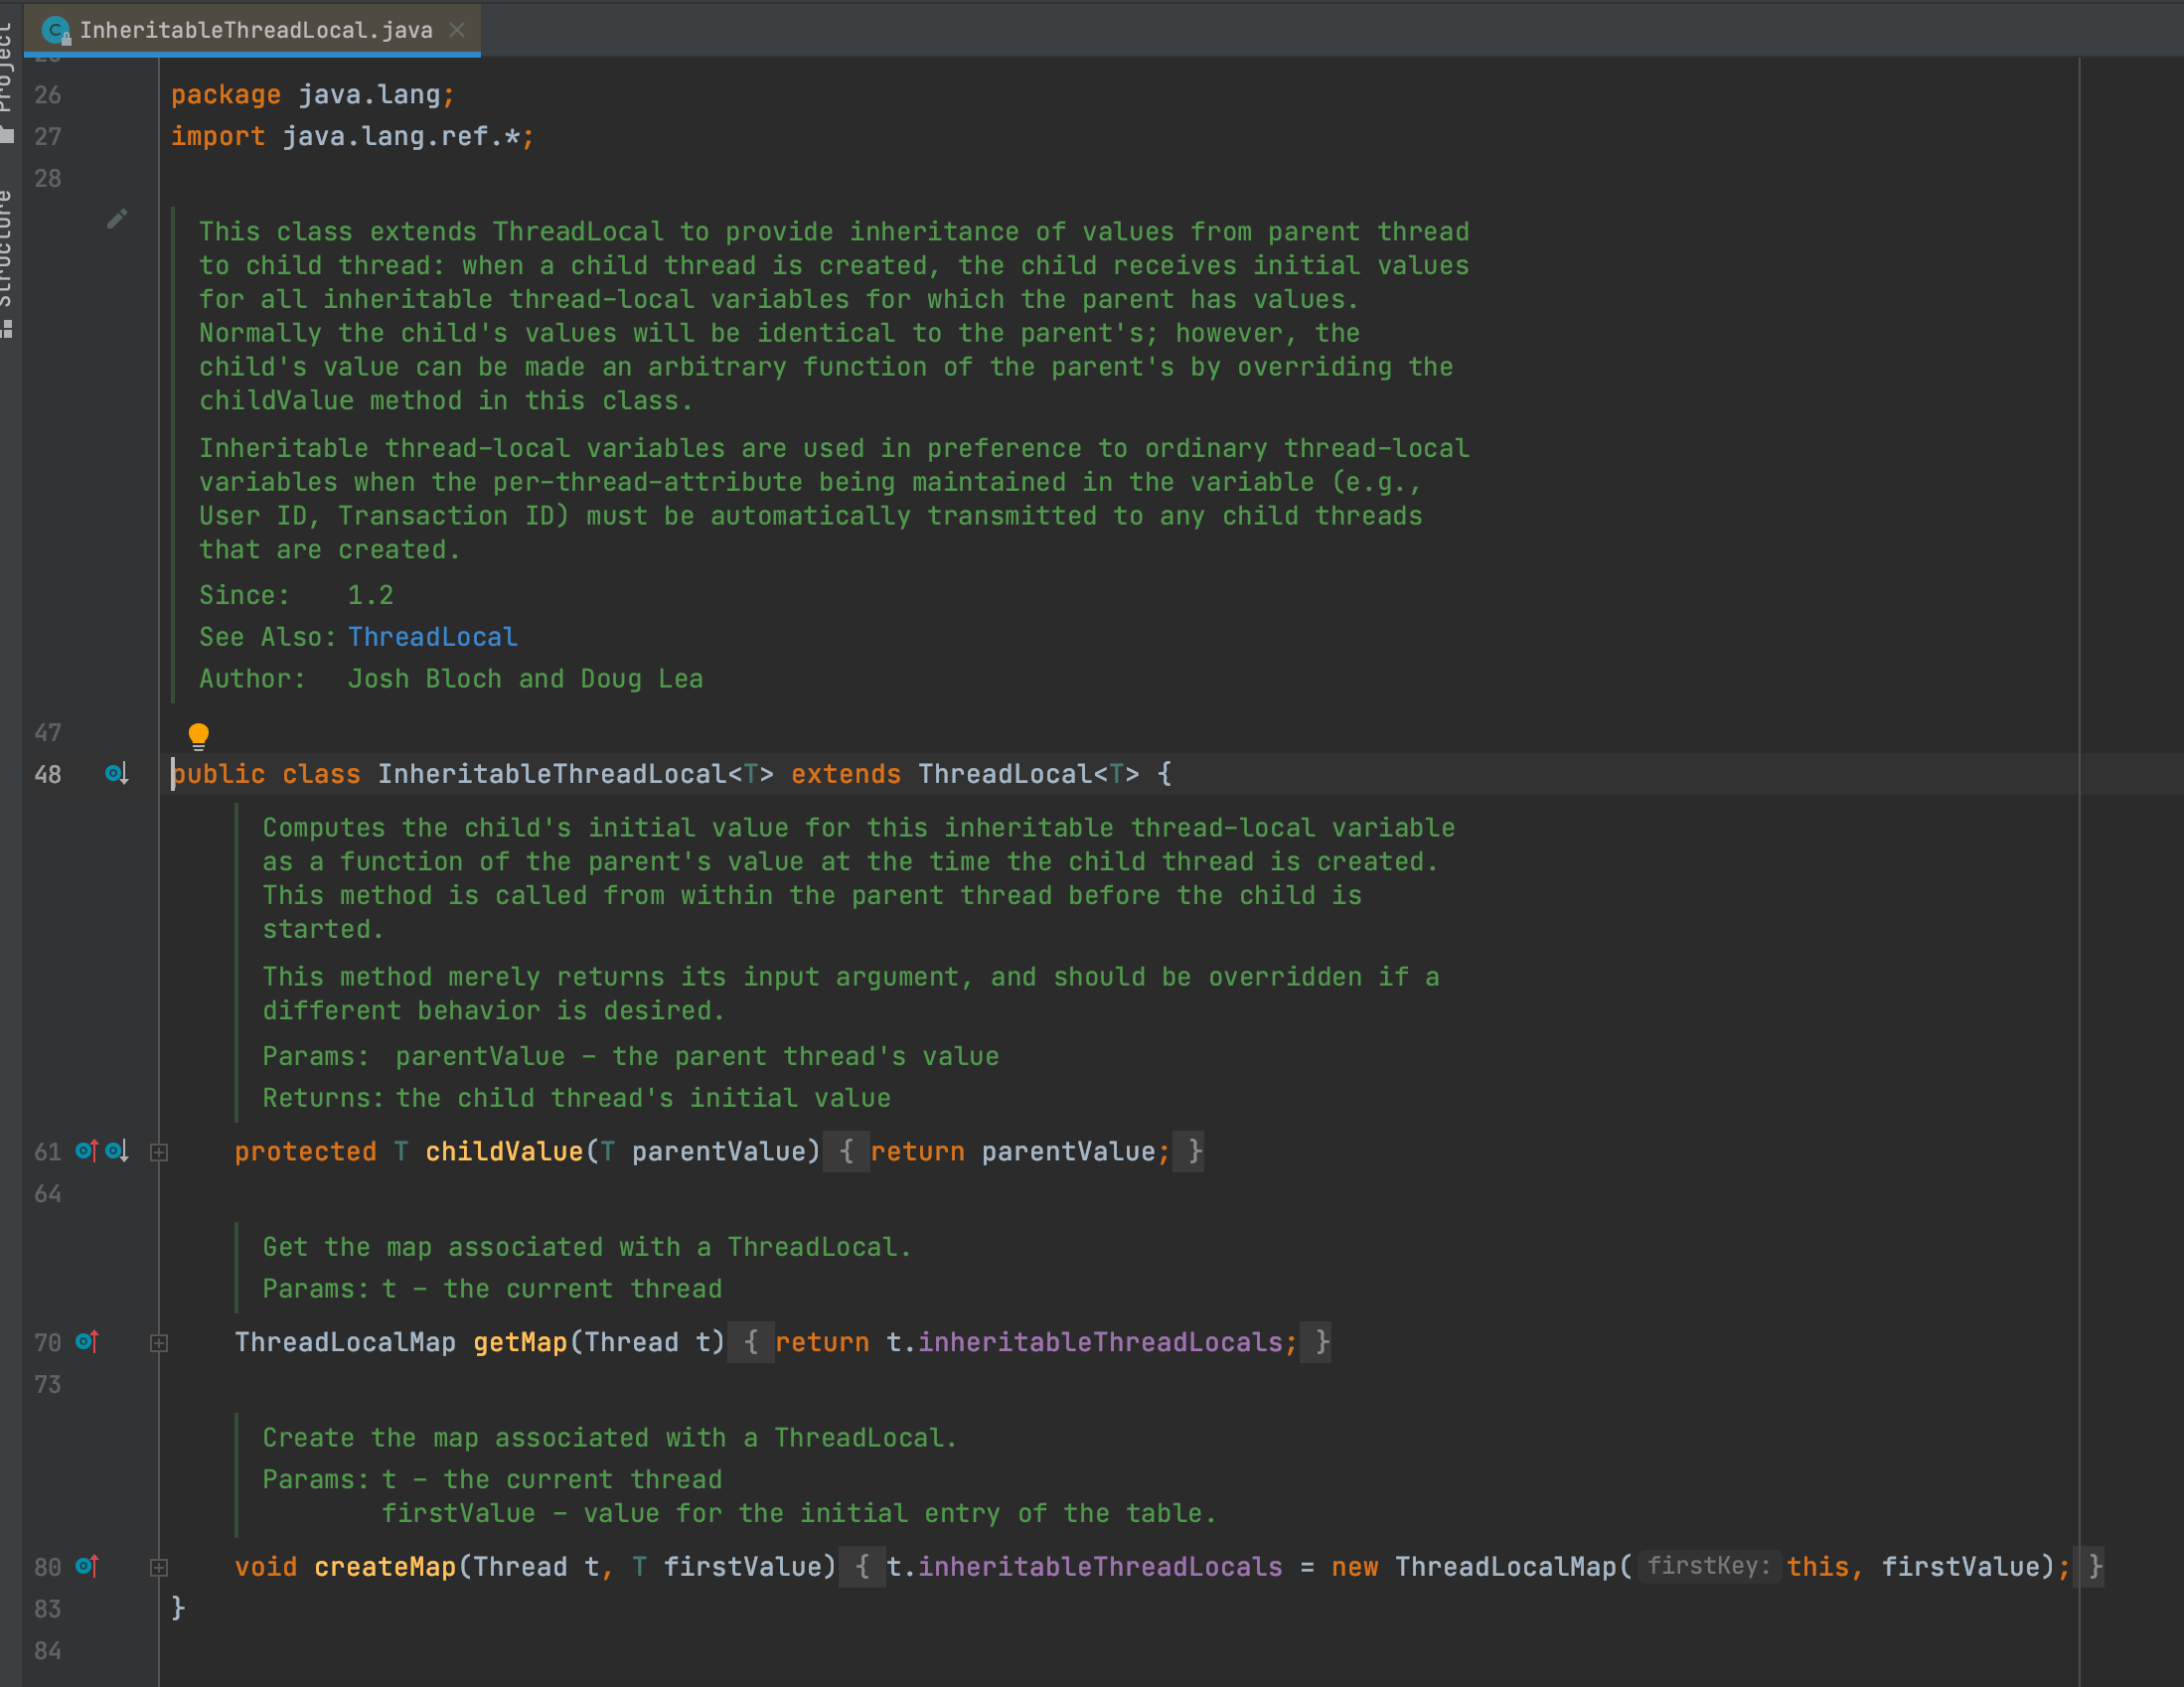Click the overrides gutter icon at line 80
Viewport: 2184px width, 1687px height.
(x=87, y=1566)
